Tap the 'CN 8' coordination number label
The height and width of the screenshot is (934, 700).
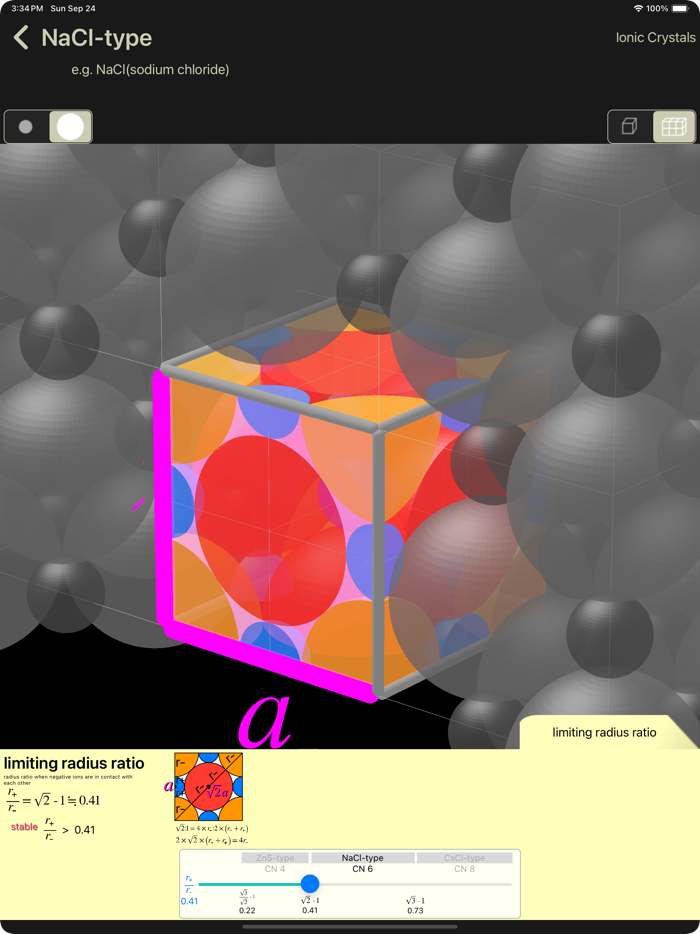coord(465,869)
